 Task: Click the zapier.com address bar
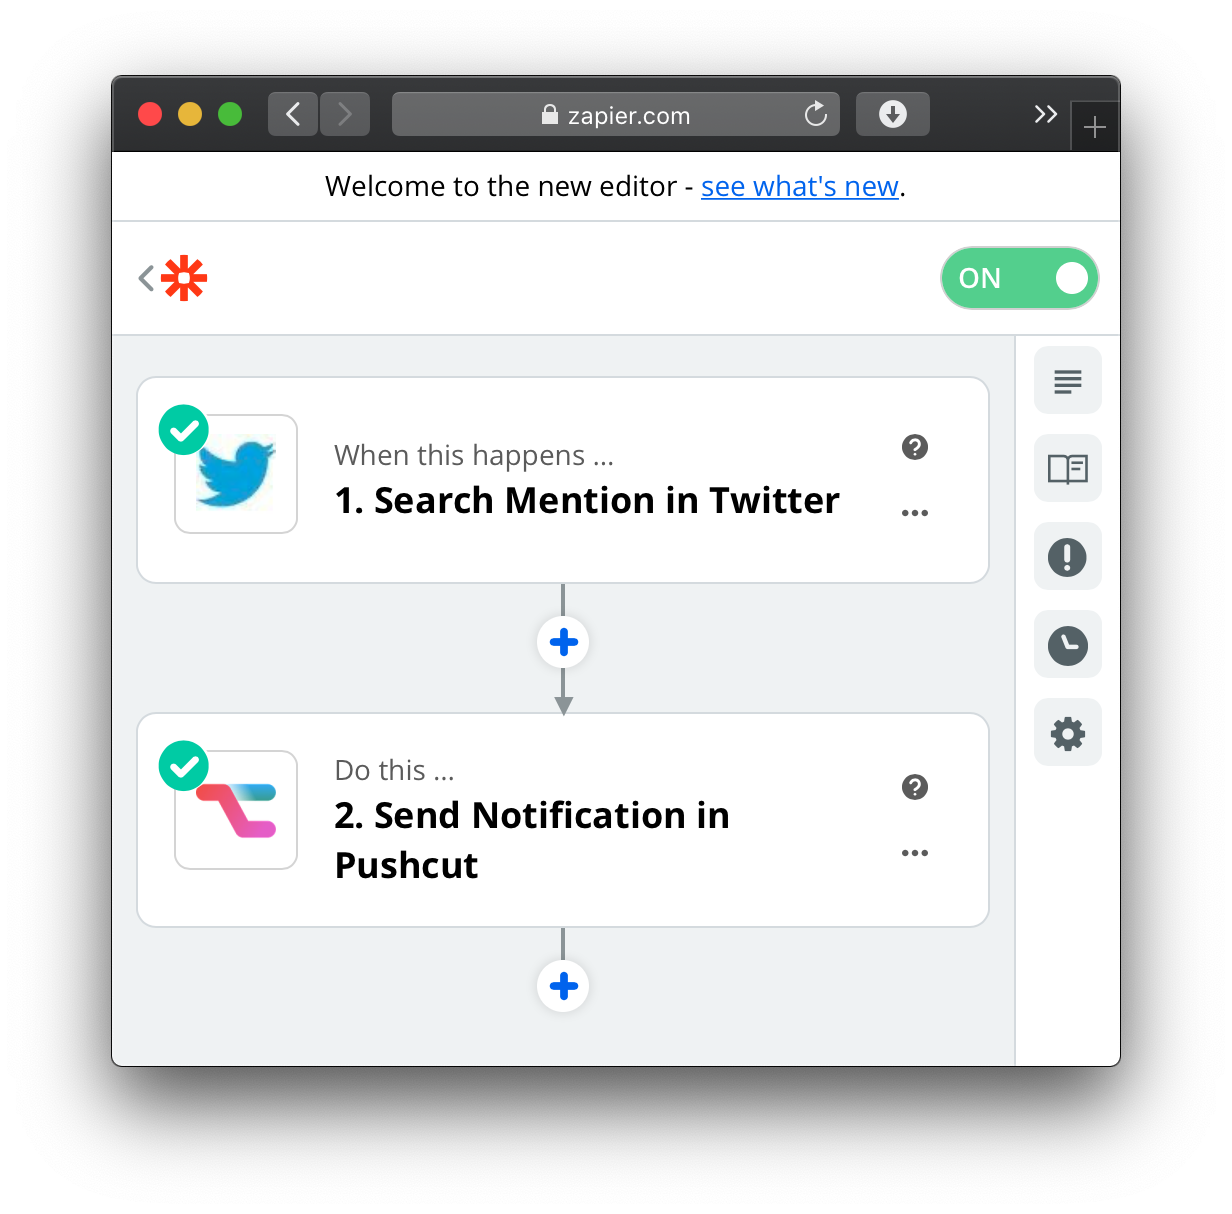coord(615,115)
